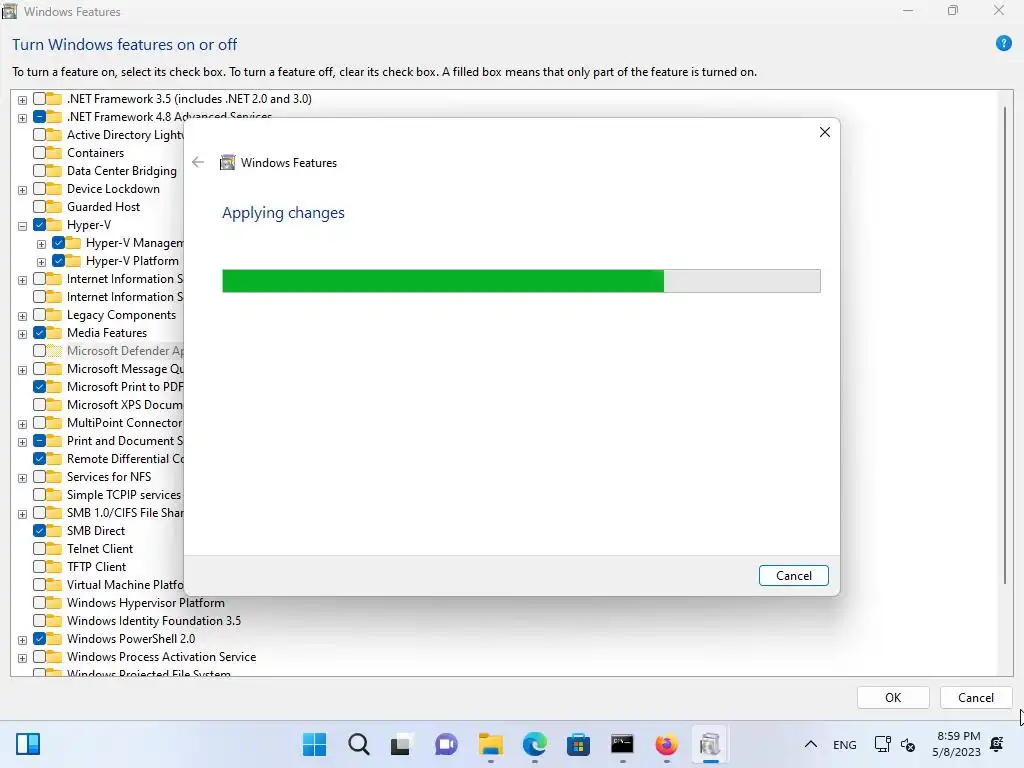Click OK in the Windows Features window
This screenshot has height=768, width=1024.
(893, 697)
